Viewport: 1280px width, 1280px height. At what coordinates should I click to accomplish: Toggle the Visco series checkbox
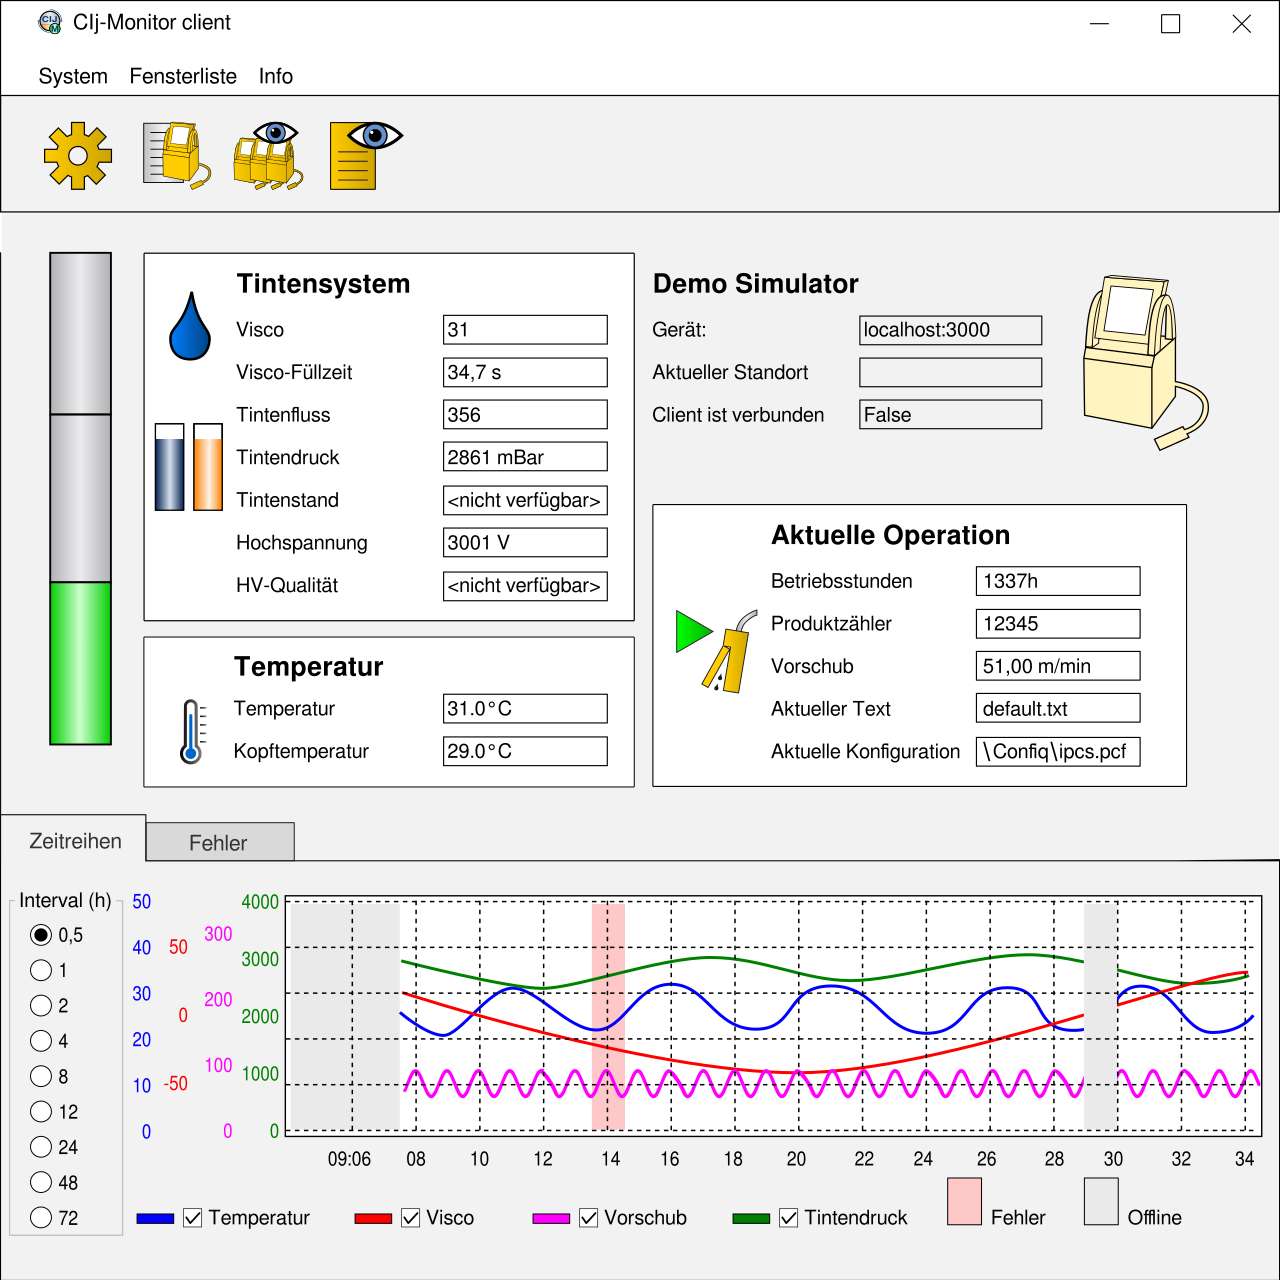pyautogui.click(x=410, y=1218)
